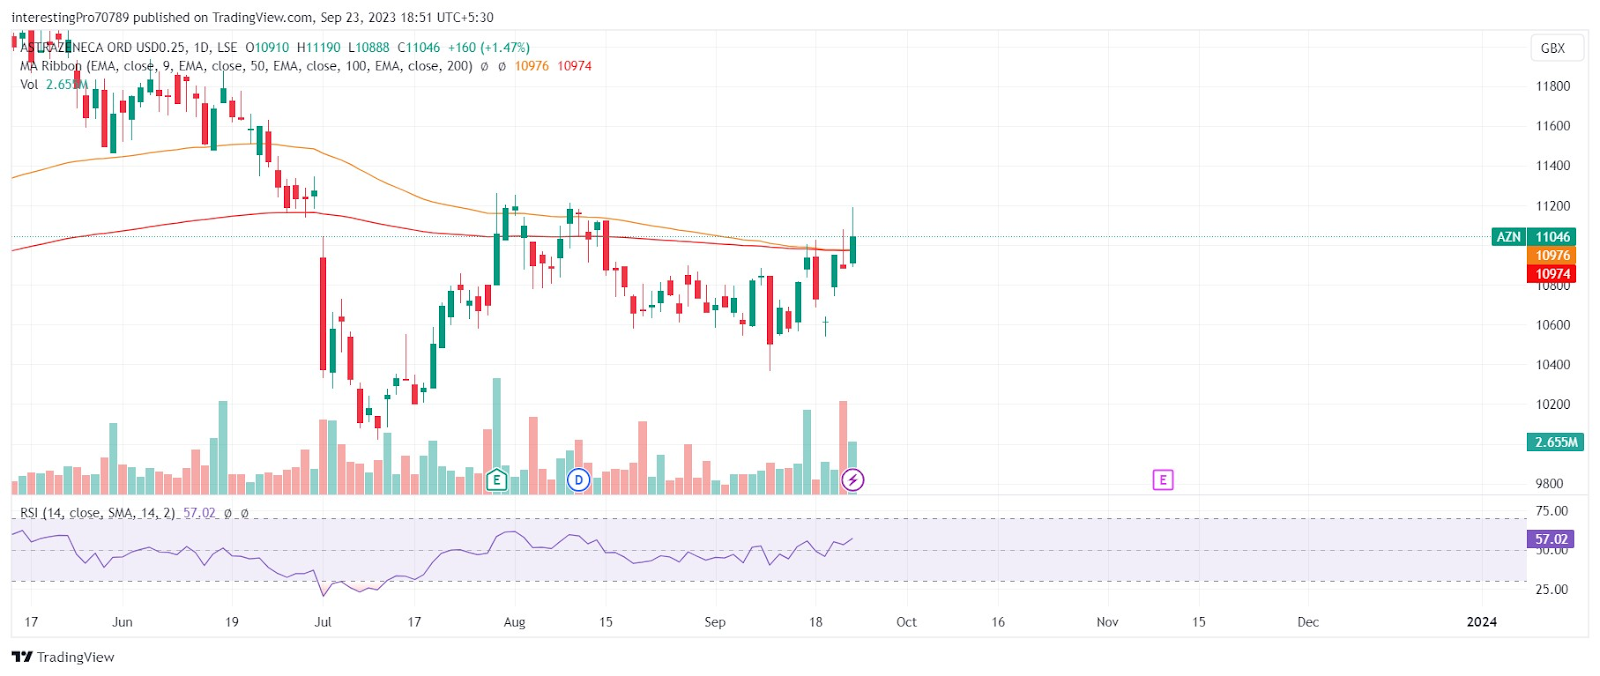1600x676 pixels.
Task: Click the Dec label on time axis
Action: tap(1308, 622)
